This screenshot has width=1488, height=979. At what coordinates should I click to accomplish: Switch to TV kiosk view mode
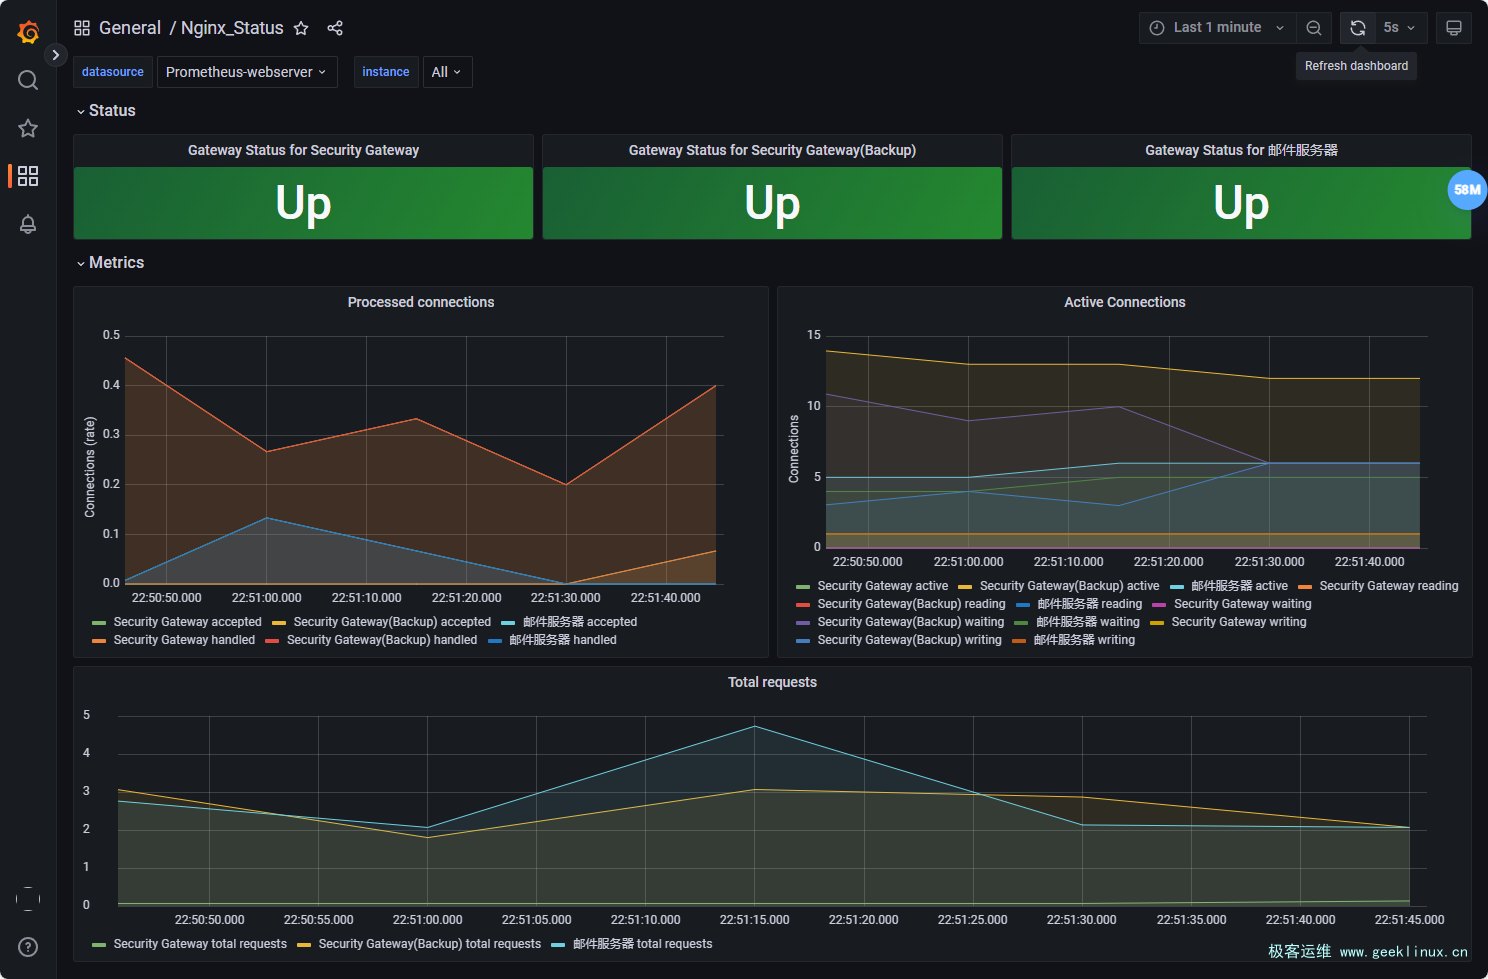[x=1454, y=28]
